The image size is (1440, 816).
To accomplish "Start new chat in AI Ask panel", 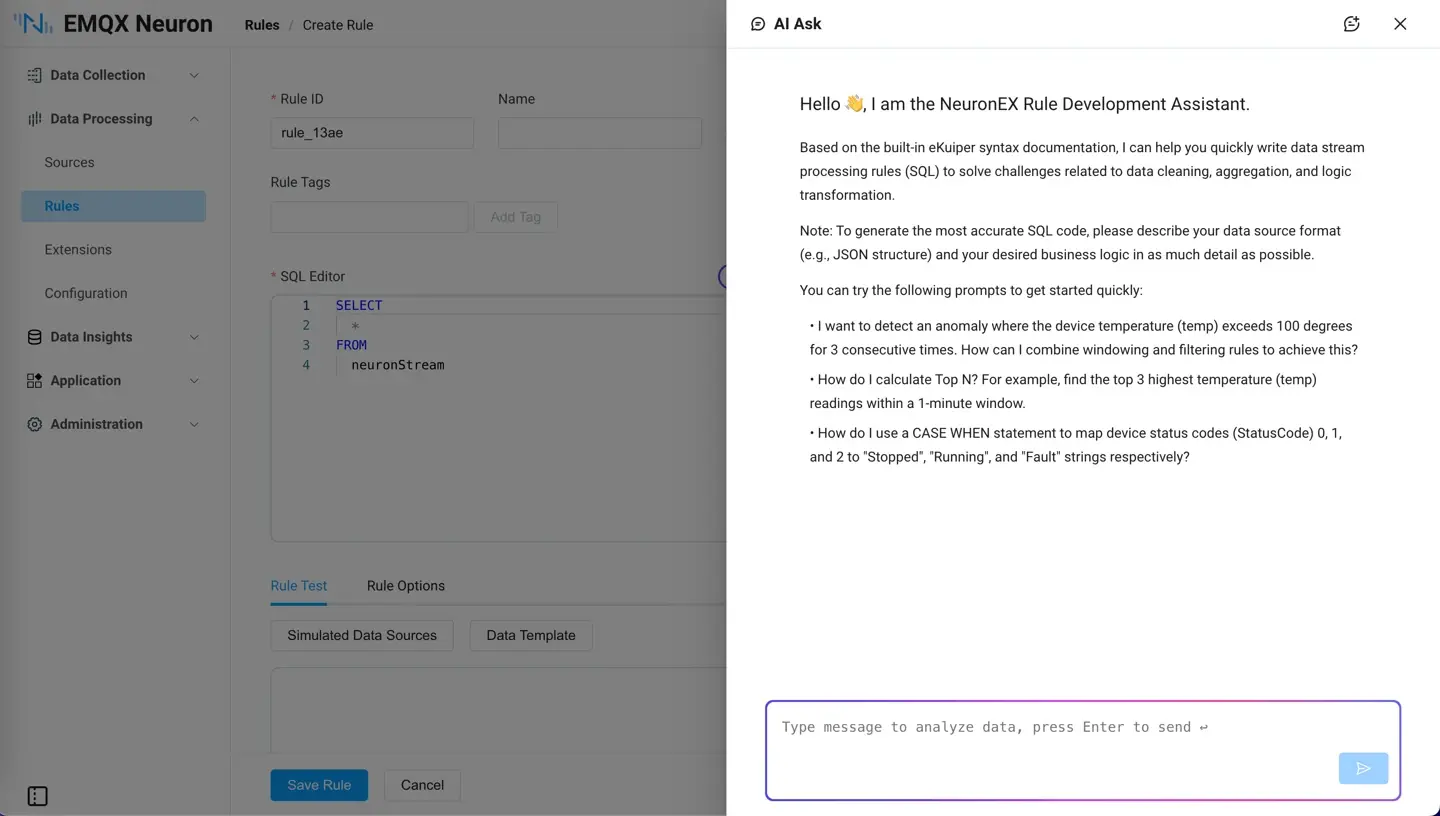I will pyautogui.click(x=1351, y=24).
